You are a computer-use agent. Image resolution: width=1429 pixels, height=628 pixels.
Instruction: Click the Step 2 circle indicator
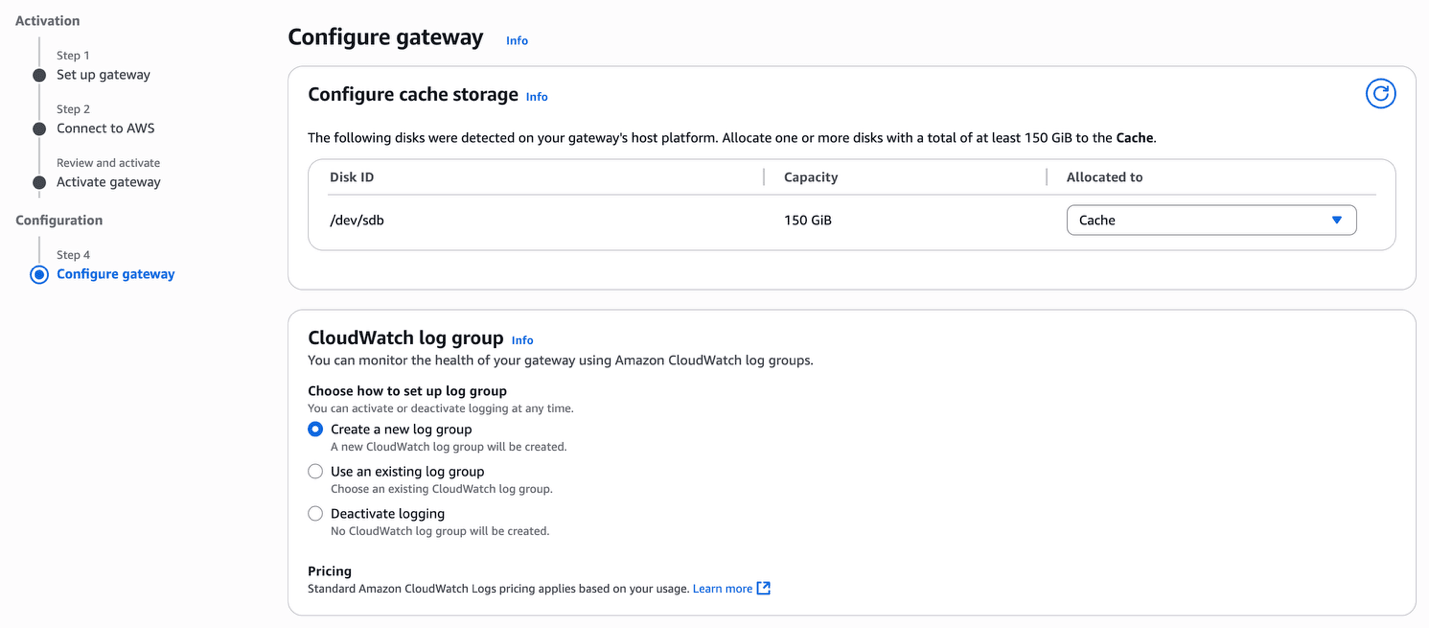[x=38, y=128]
